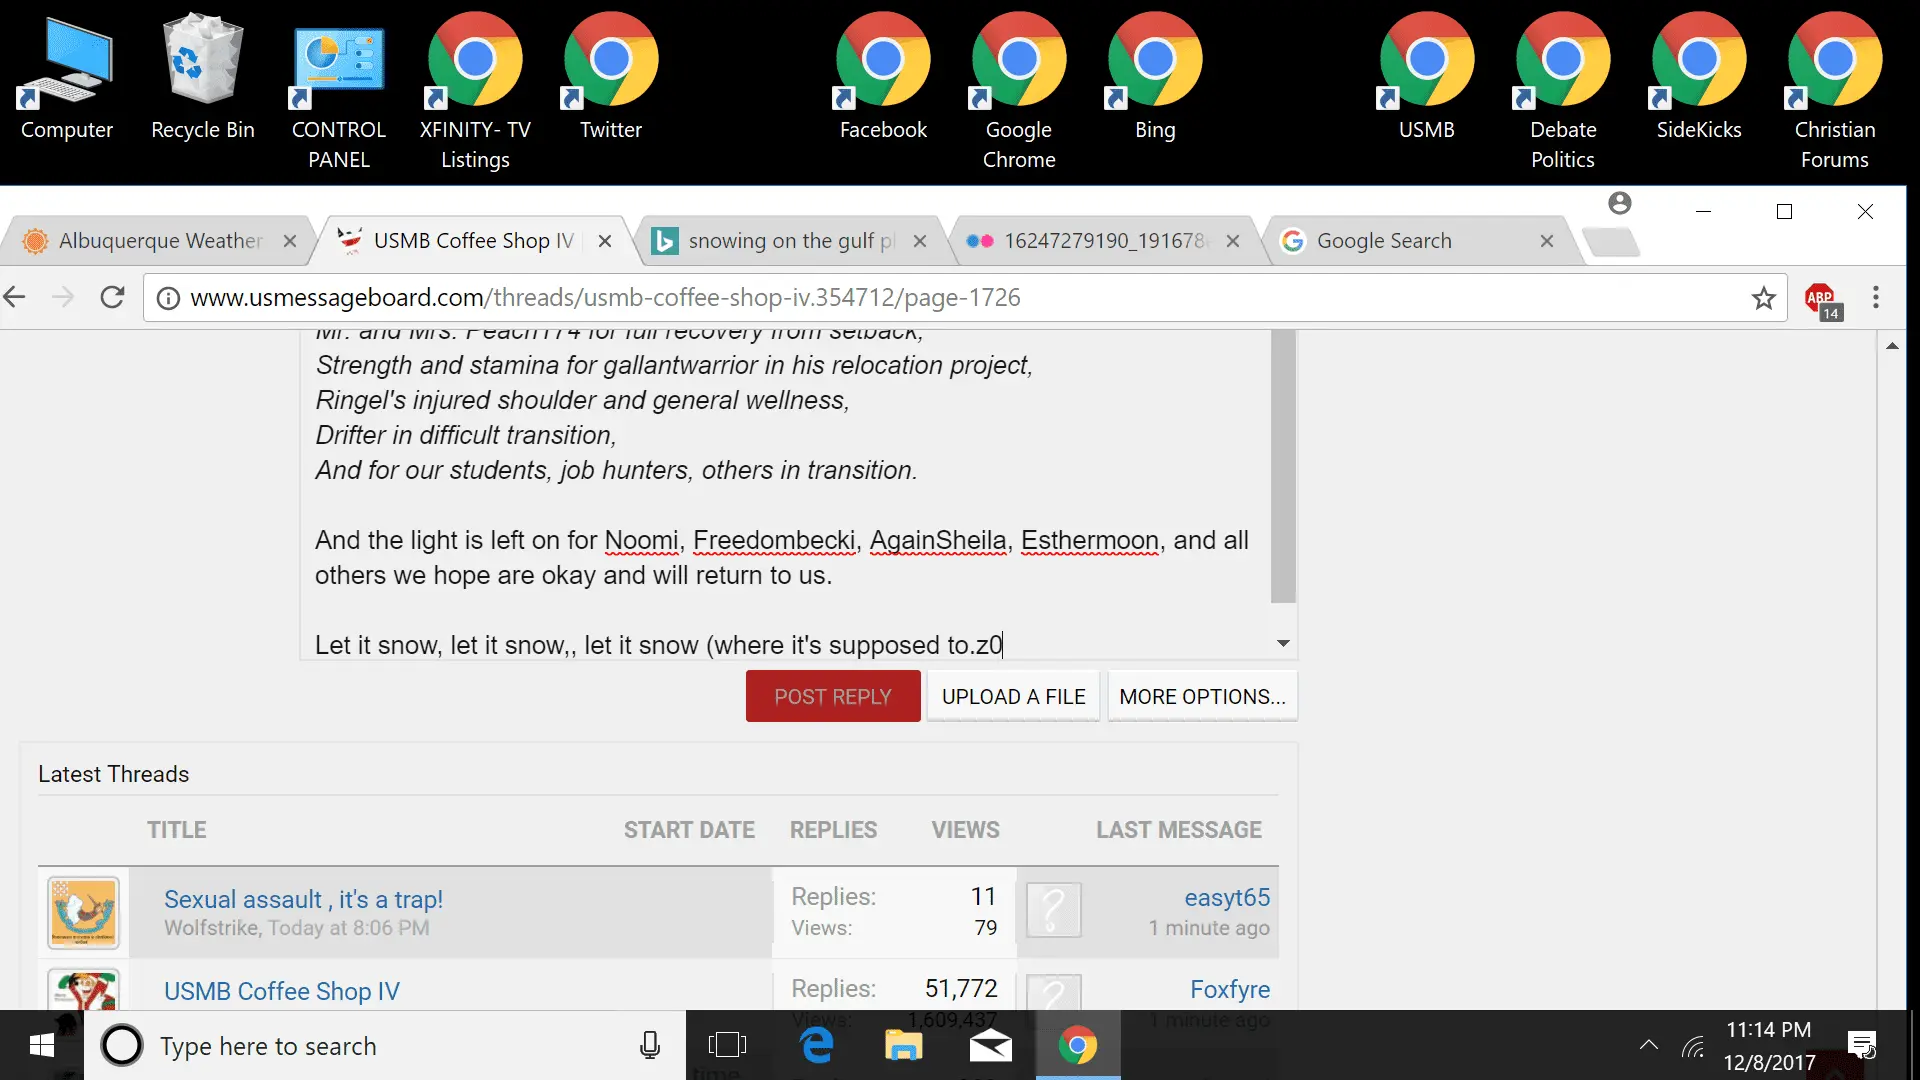This screenshot has width=1920, height=1080.
Task: Open the Recycle Bin desktop icon
Action: (203, 75)
